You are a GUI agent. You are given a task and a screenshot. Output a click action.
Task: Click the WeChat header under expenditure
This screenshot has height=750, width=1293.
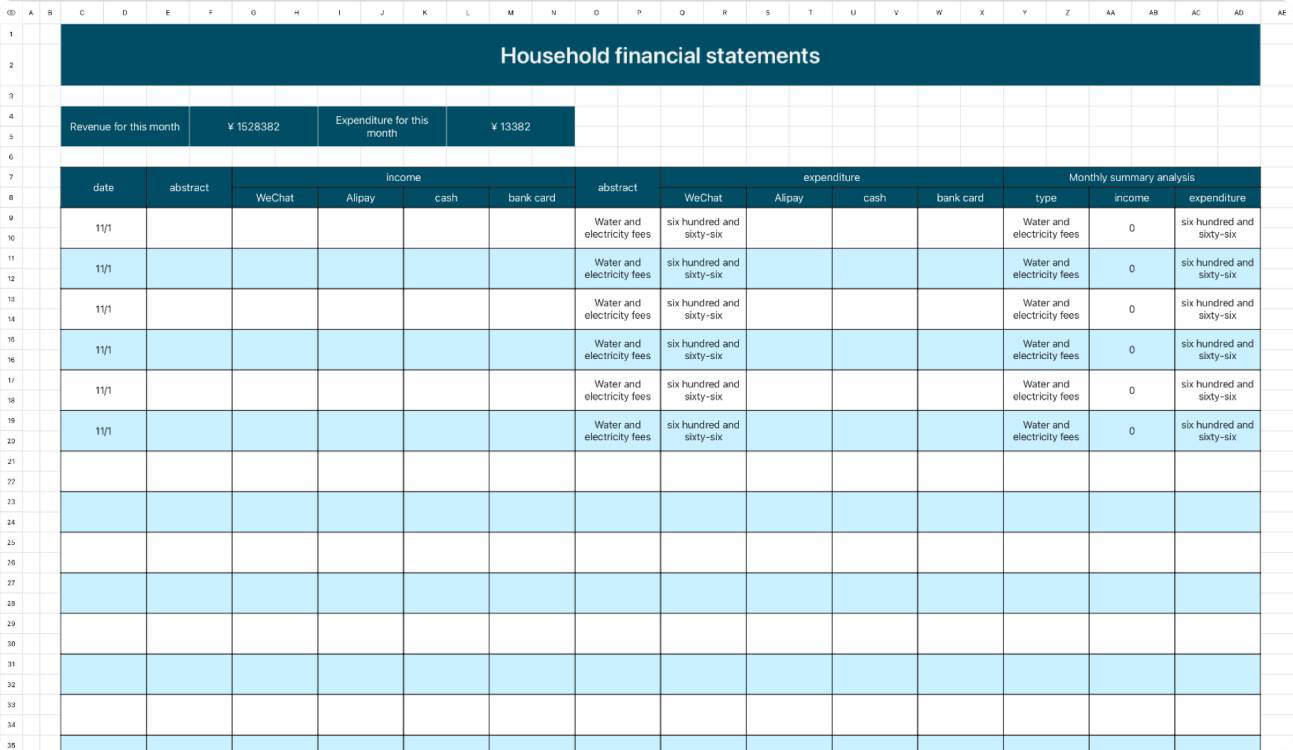coord(703,198)
